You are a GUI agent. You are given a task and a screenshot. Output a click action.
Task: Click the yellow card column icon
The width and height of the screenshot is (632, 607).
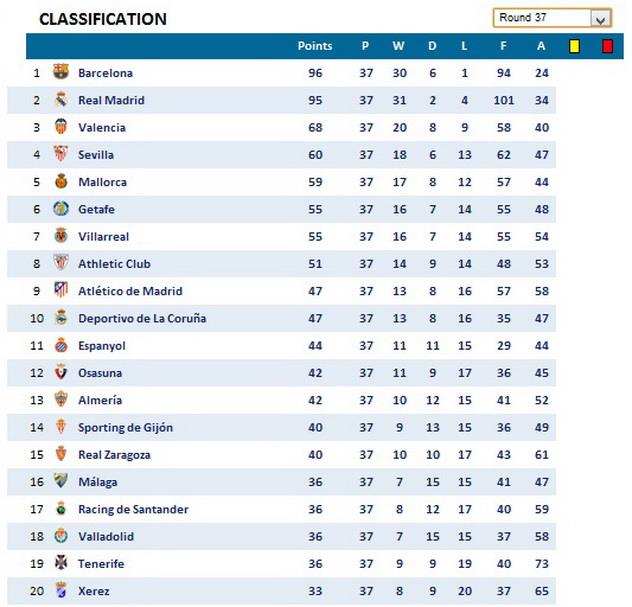click(574, 45)
